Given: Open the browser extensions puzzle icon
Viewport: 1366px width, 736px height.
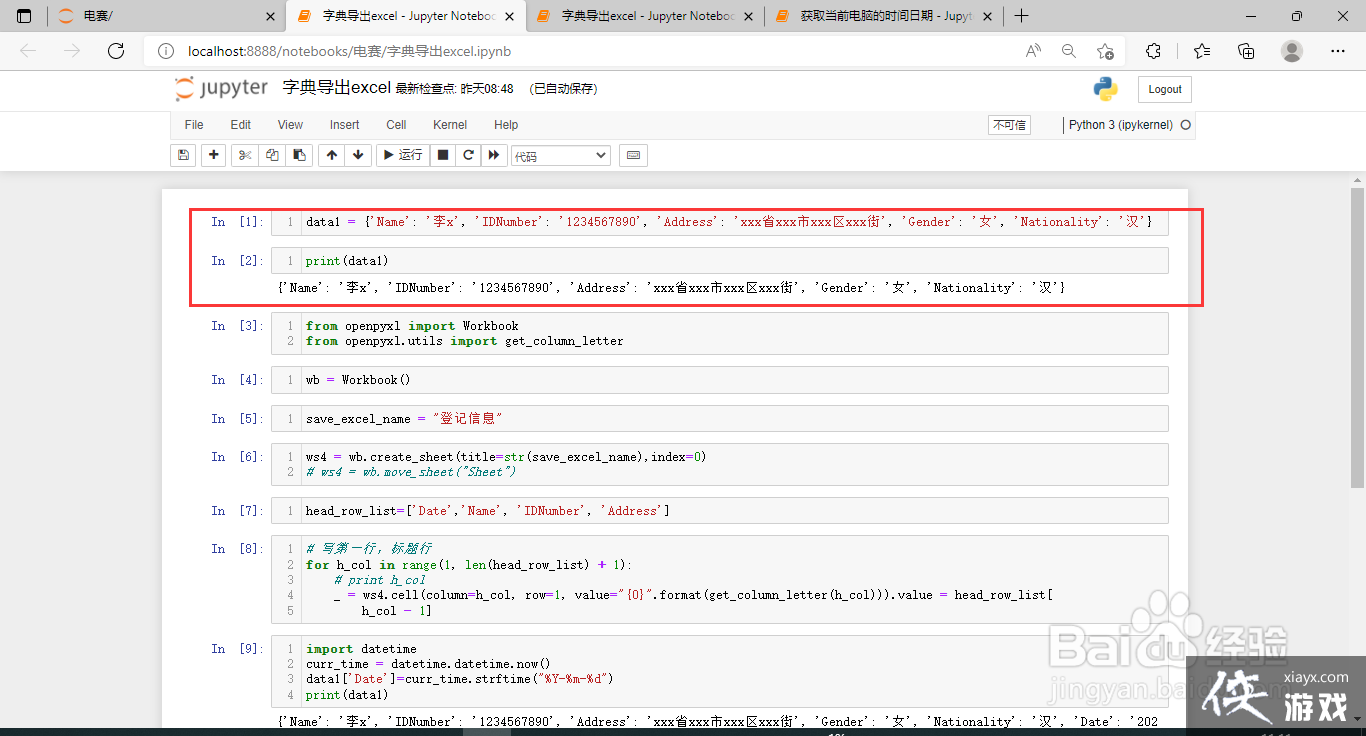Looking at the screenshot, I should (1153, 51).
